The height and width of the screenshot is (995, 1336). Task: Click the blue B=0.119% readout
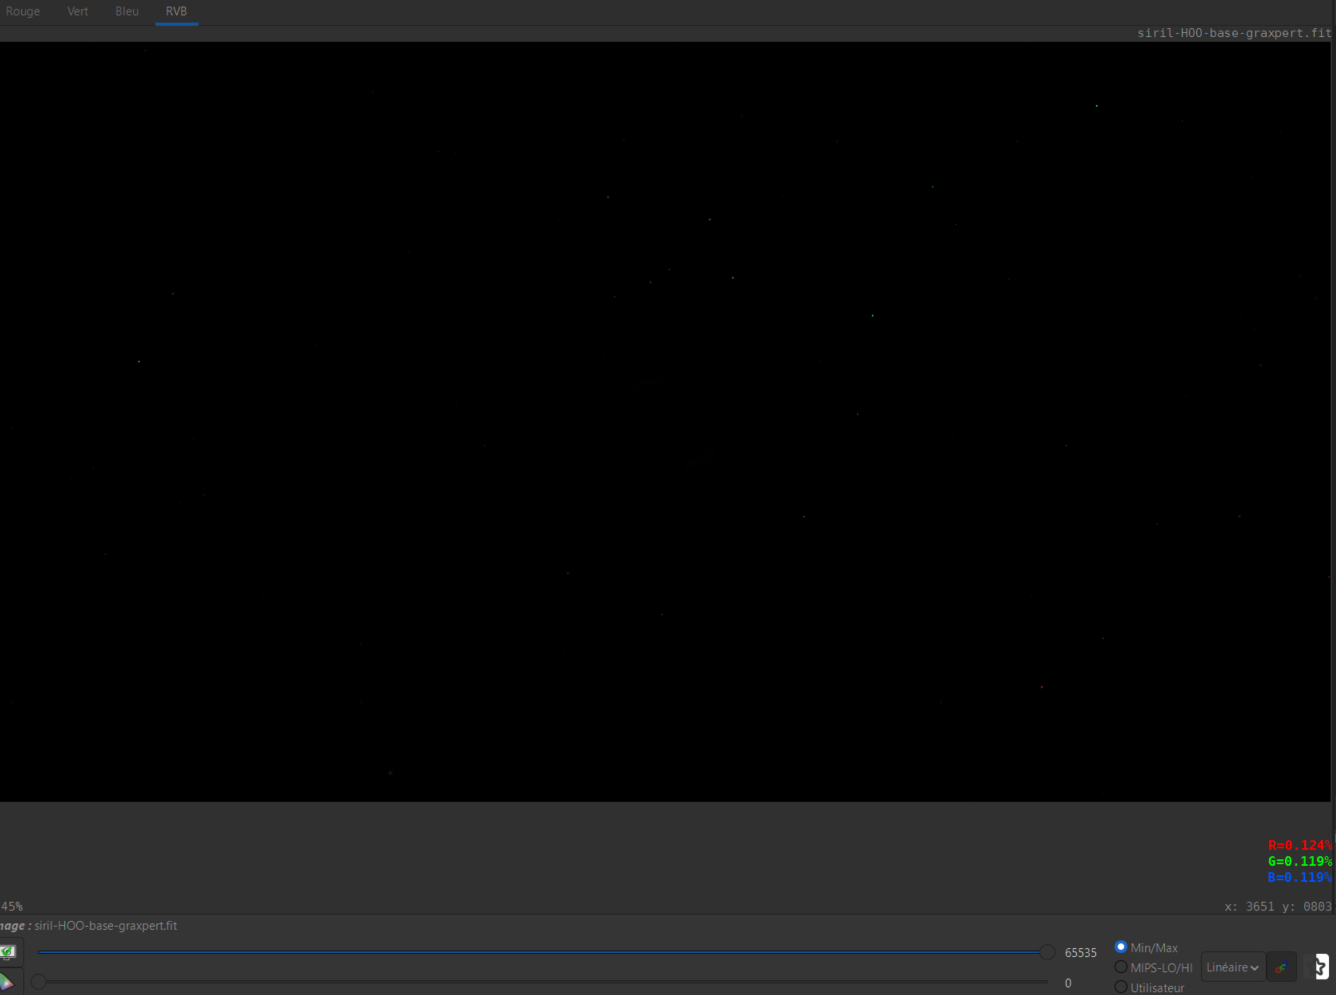(x=1300, y=877)
